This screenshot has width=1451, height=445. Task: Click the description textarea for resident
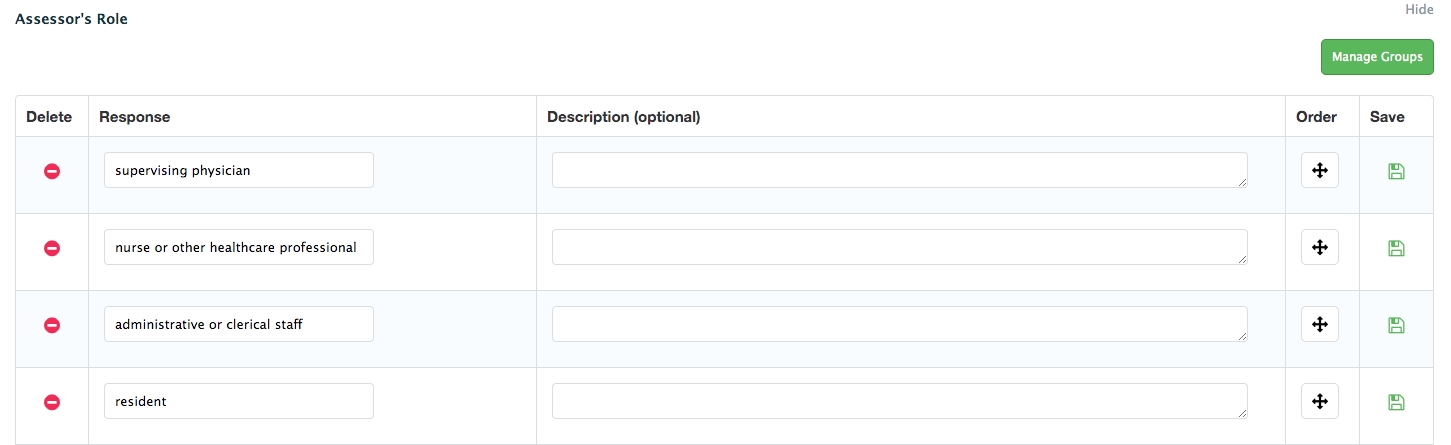pyautogui.click(x=899, y=401)
